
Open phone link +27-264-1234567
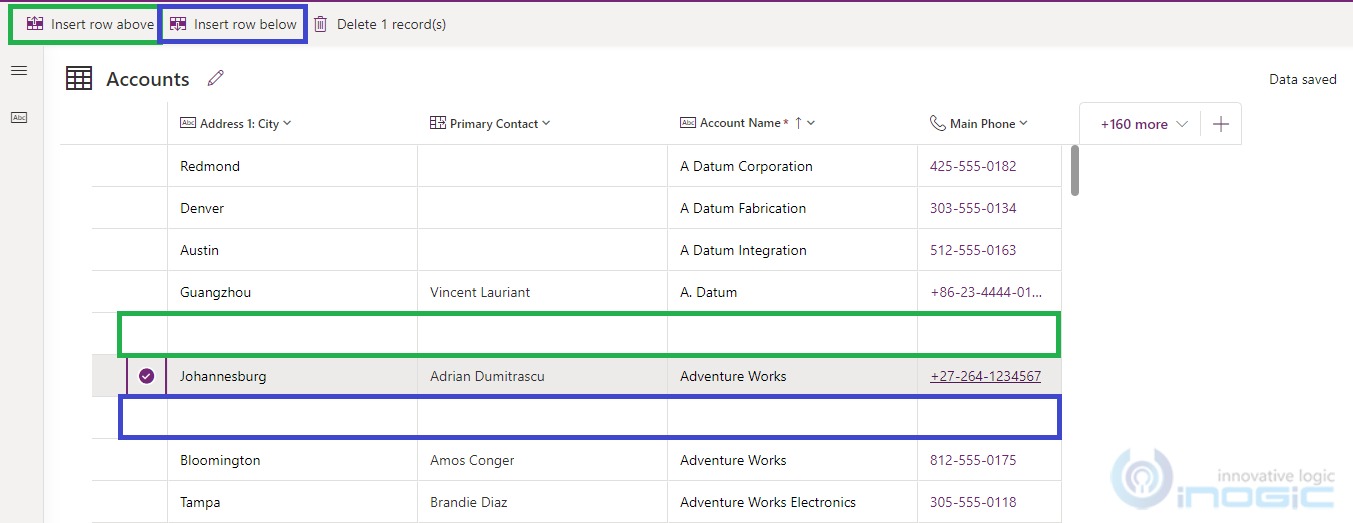(x=985, y=376)
